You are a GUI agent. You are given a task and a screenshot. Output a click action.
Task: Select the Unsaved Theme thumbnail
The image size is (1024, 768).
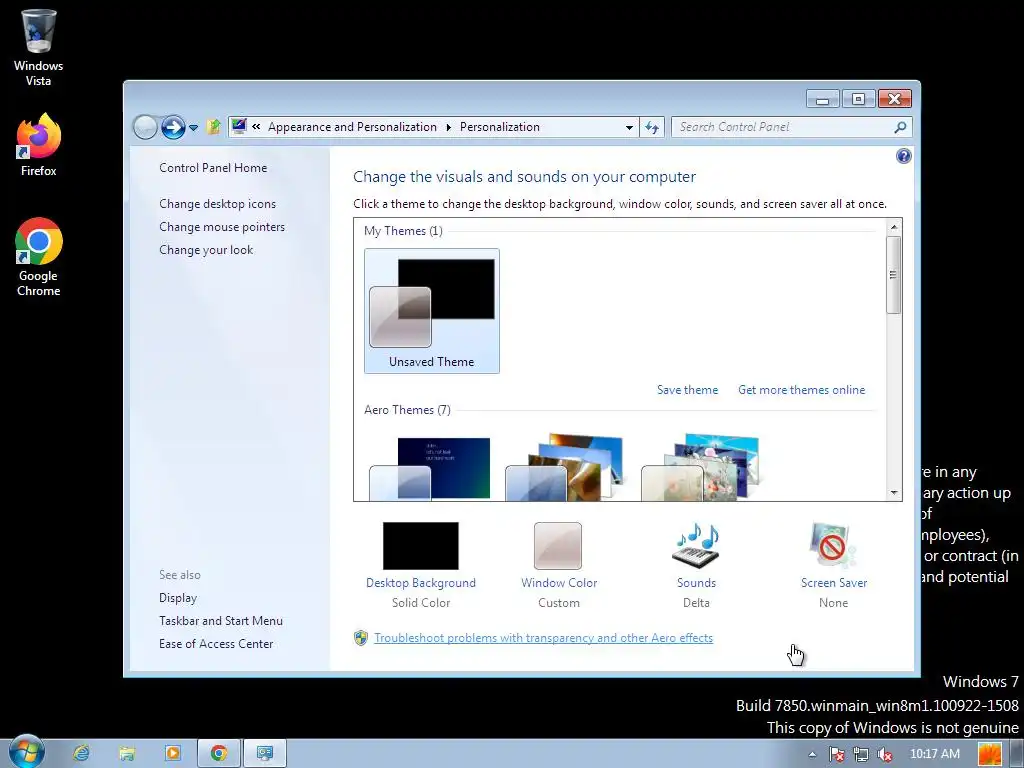(x=432, y=311)
